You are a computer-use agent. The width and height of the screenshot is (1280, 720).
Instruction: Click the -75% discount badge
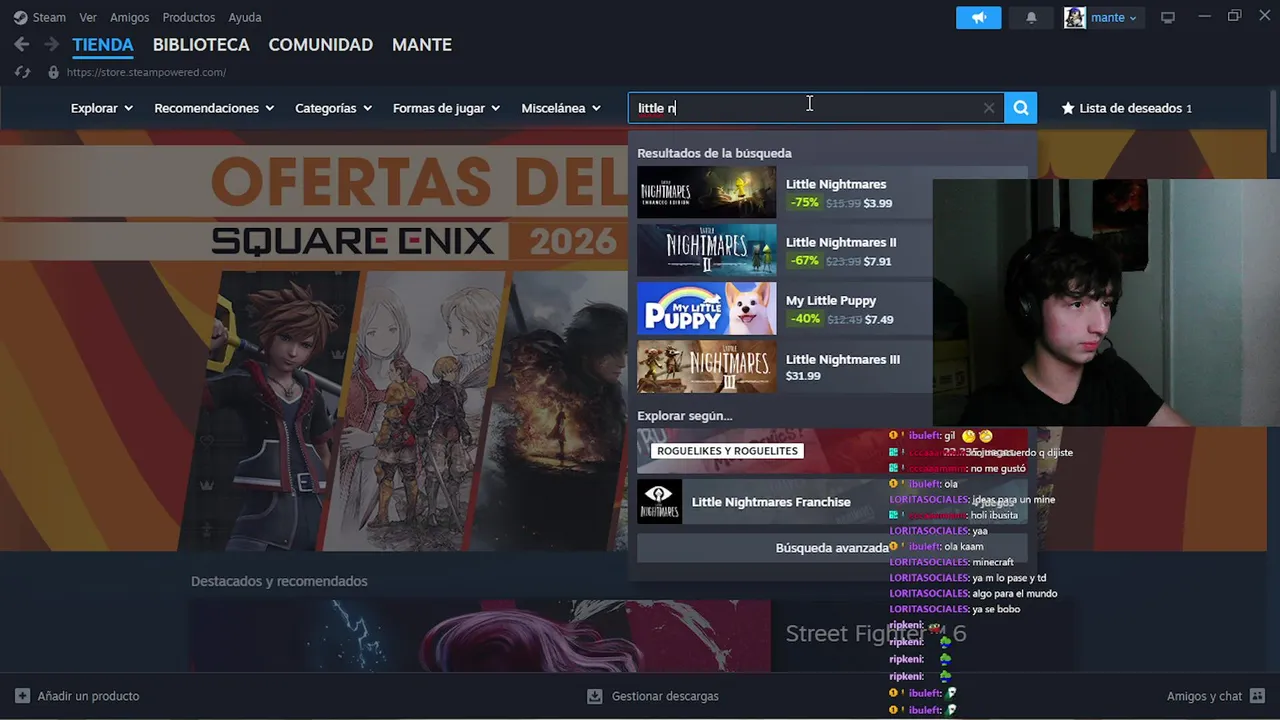tap(804, 203)
